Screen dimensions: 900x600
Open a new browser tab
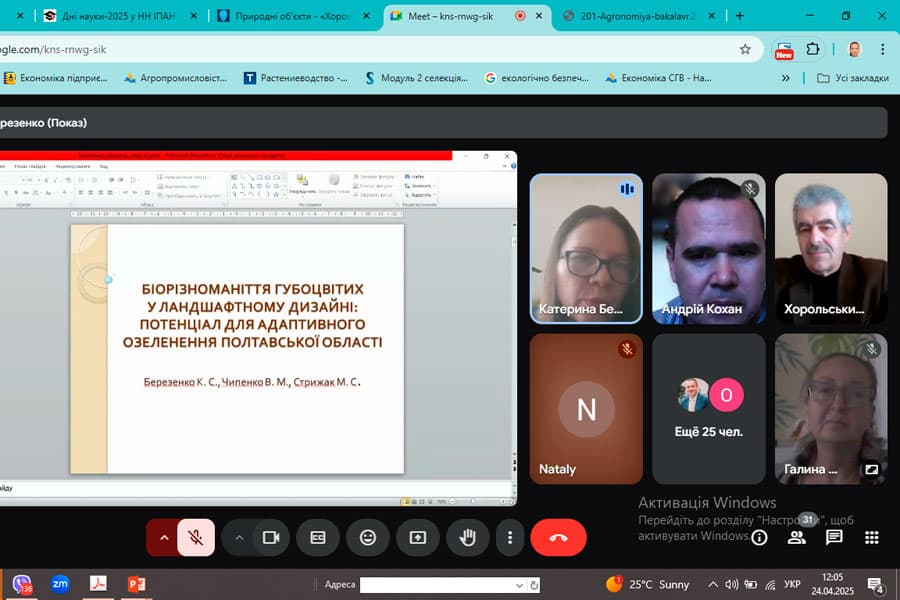pyautogui.click(x=740, y=16)
